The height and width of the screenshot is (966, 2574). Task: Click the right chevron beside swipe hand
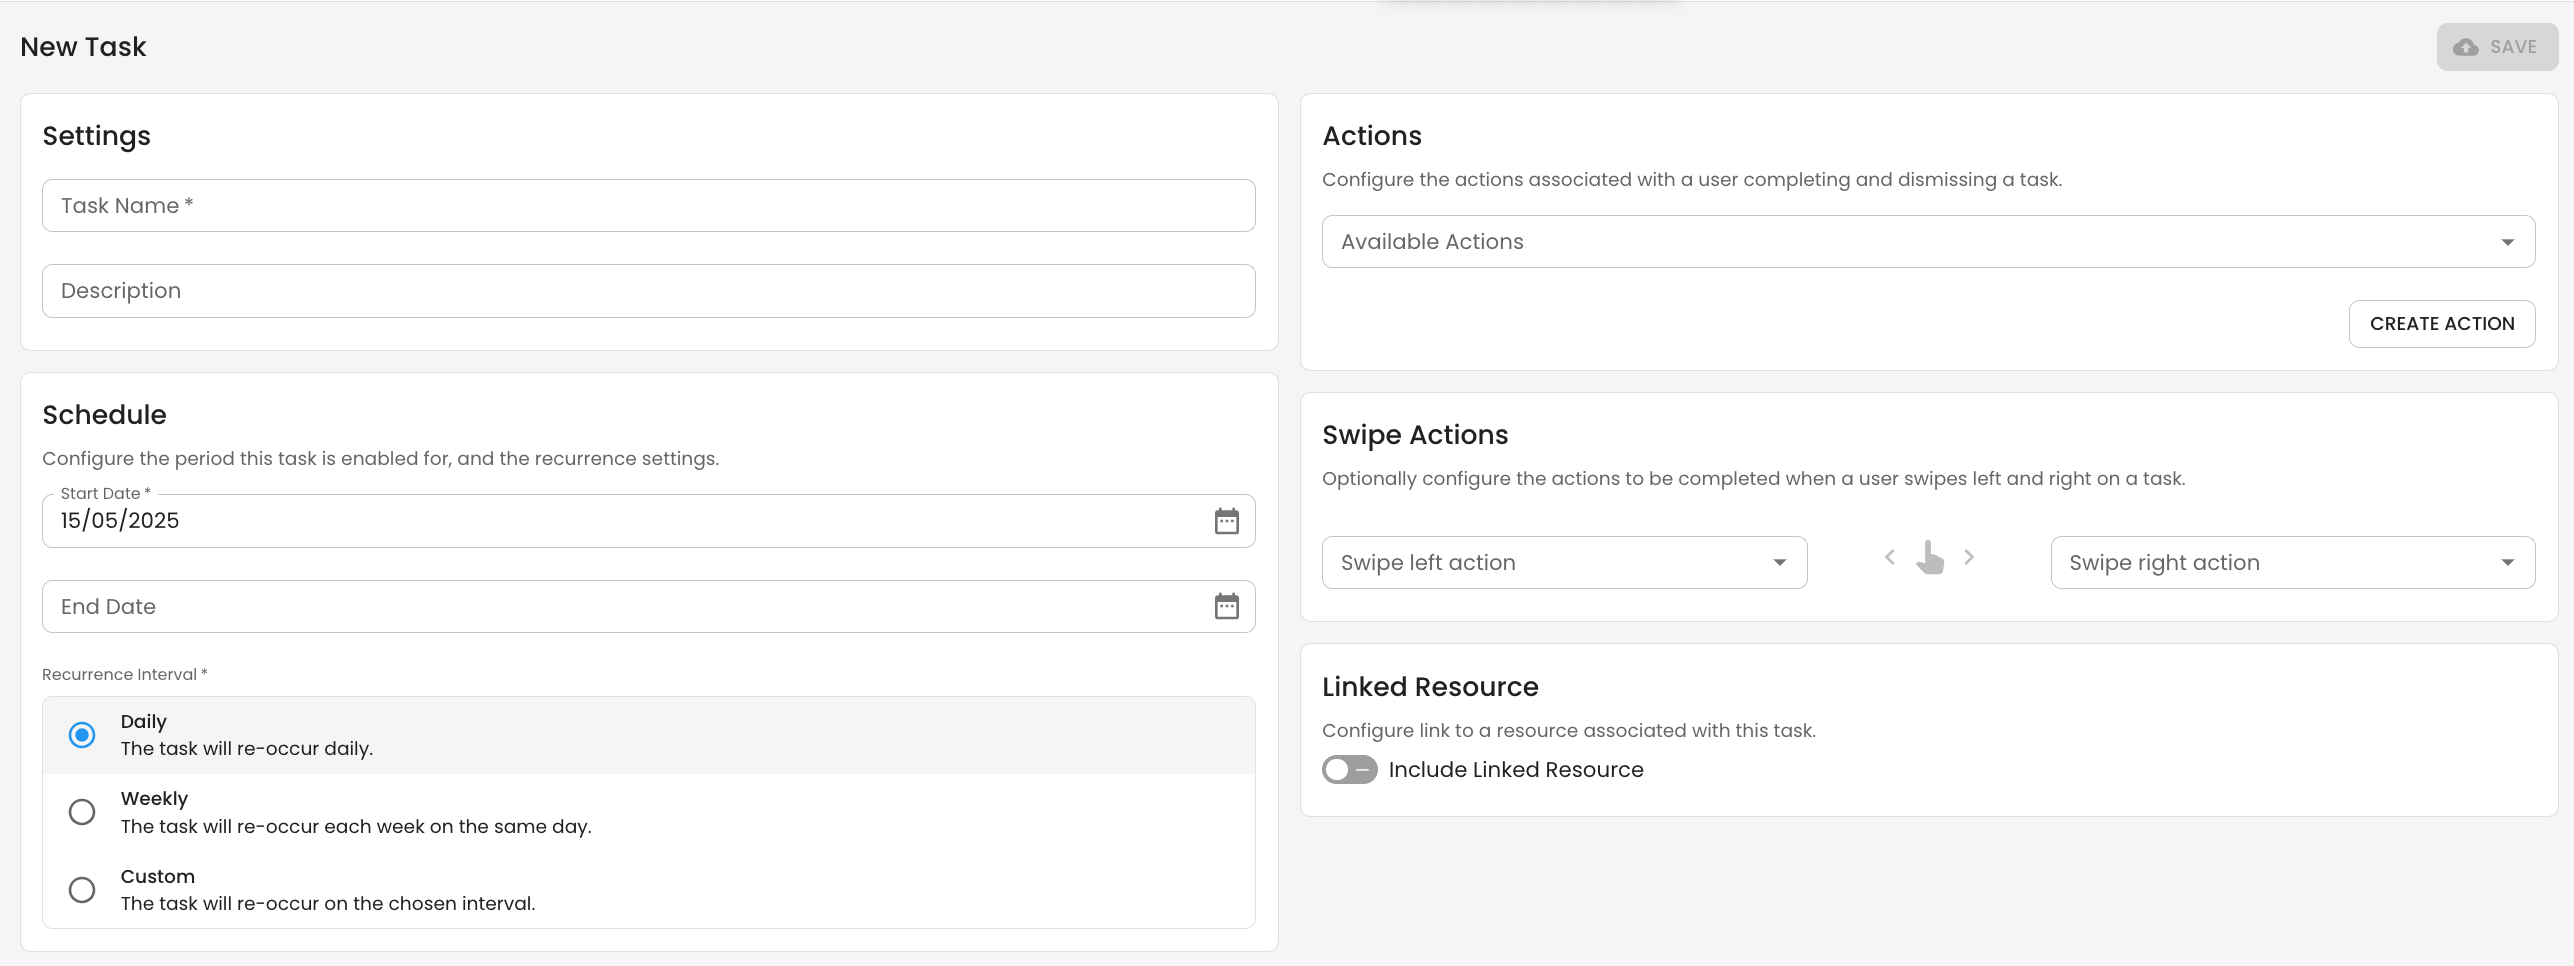coord(1969,557)
